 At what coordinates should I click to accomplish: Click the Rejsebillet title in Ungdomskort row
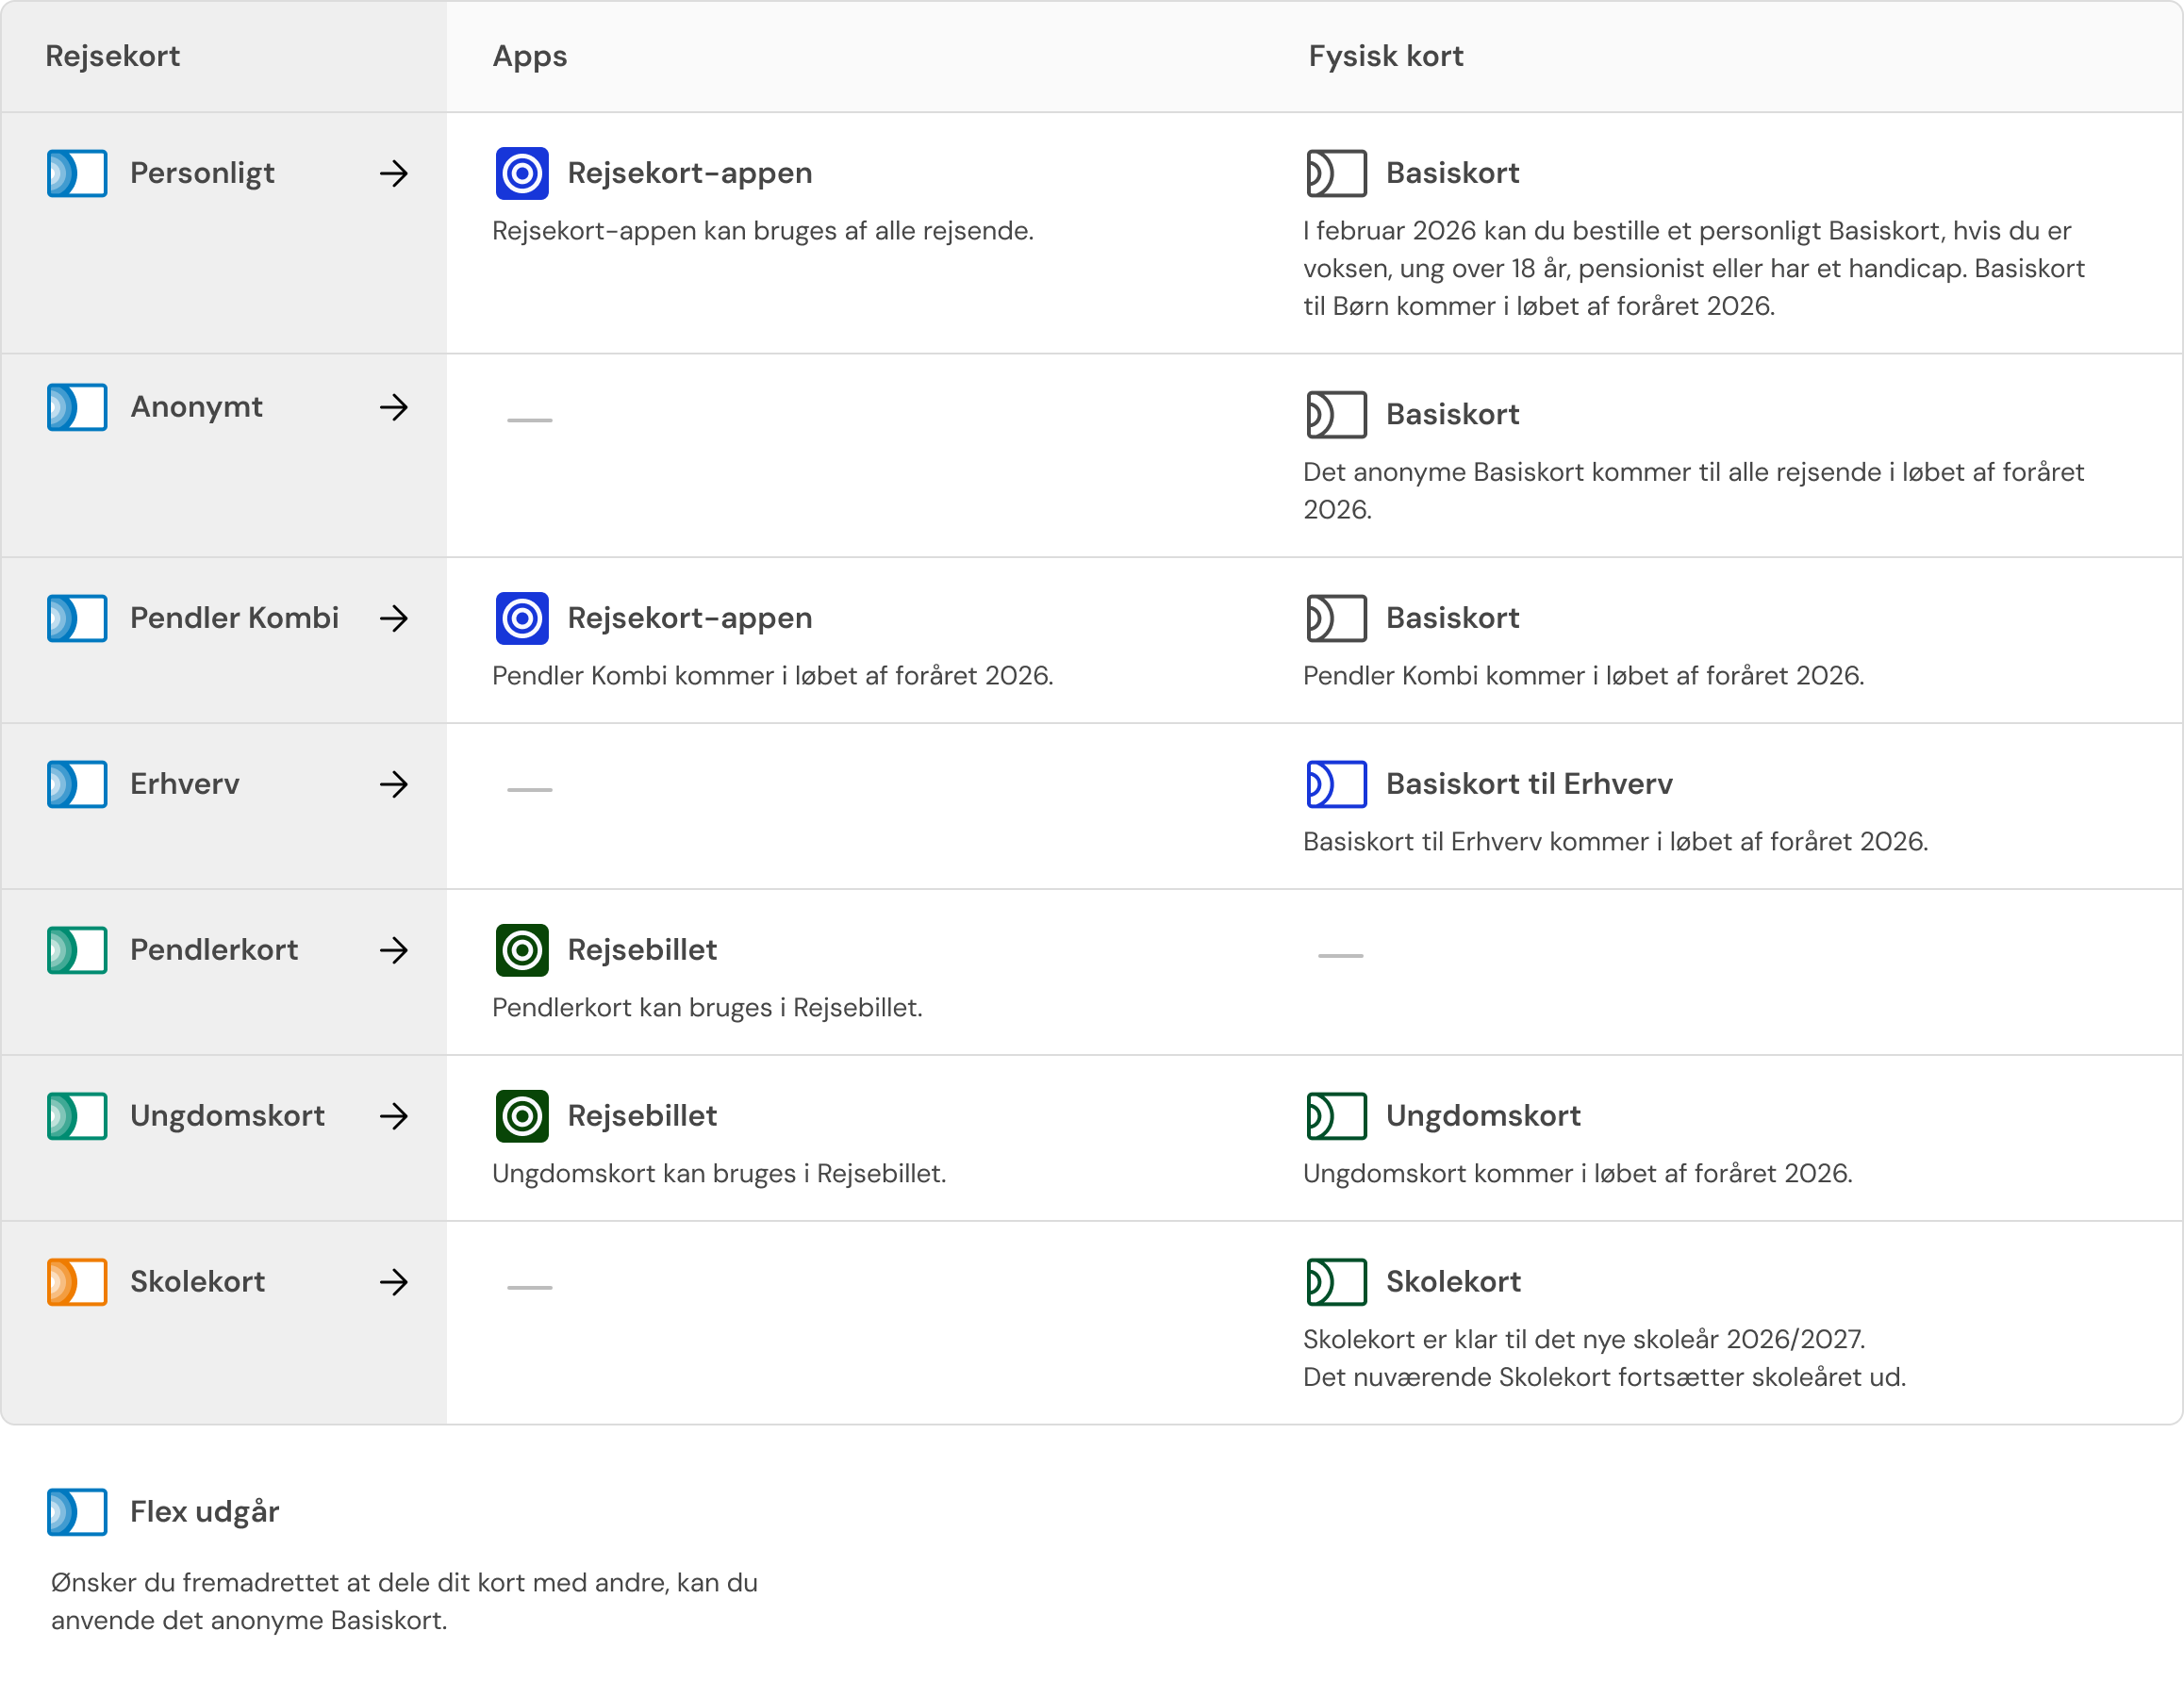(x=642, y=1116)
